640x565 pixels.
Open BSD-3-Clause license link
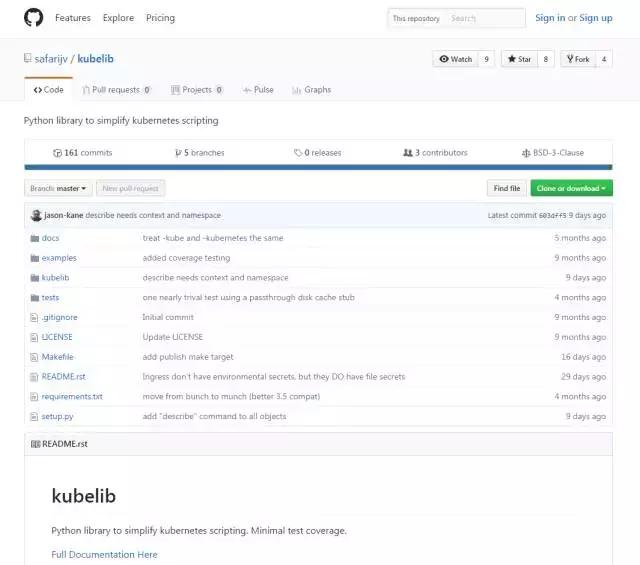(553, 153)
